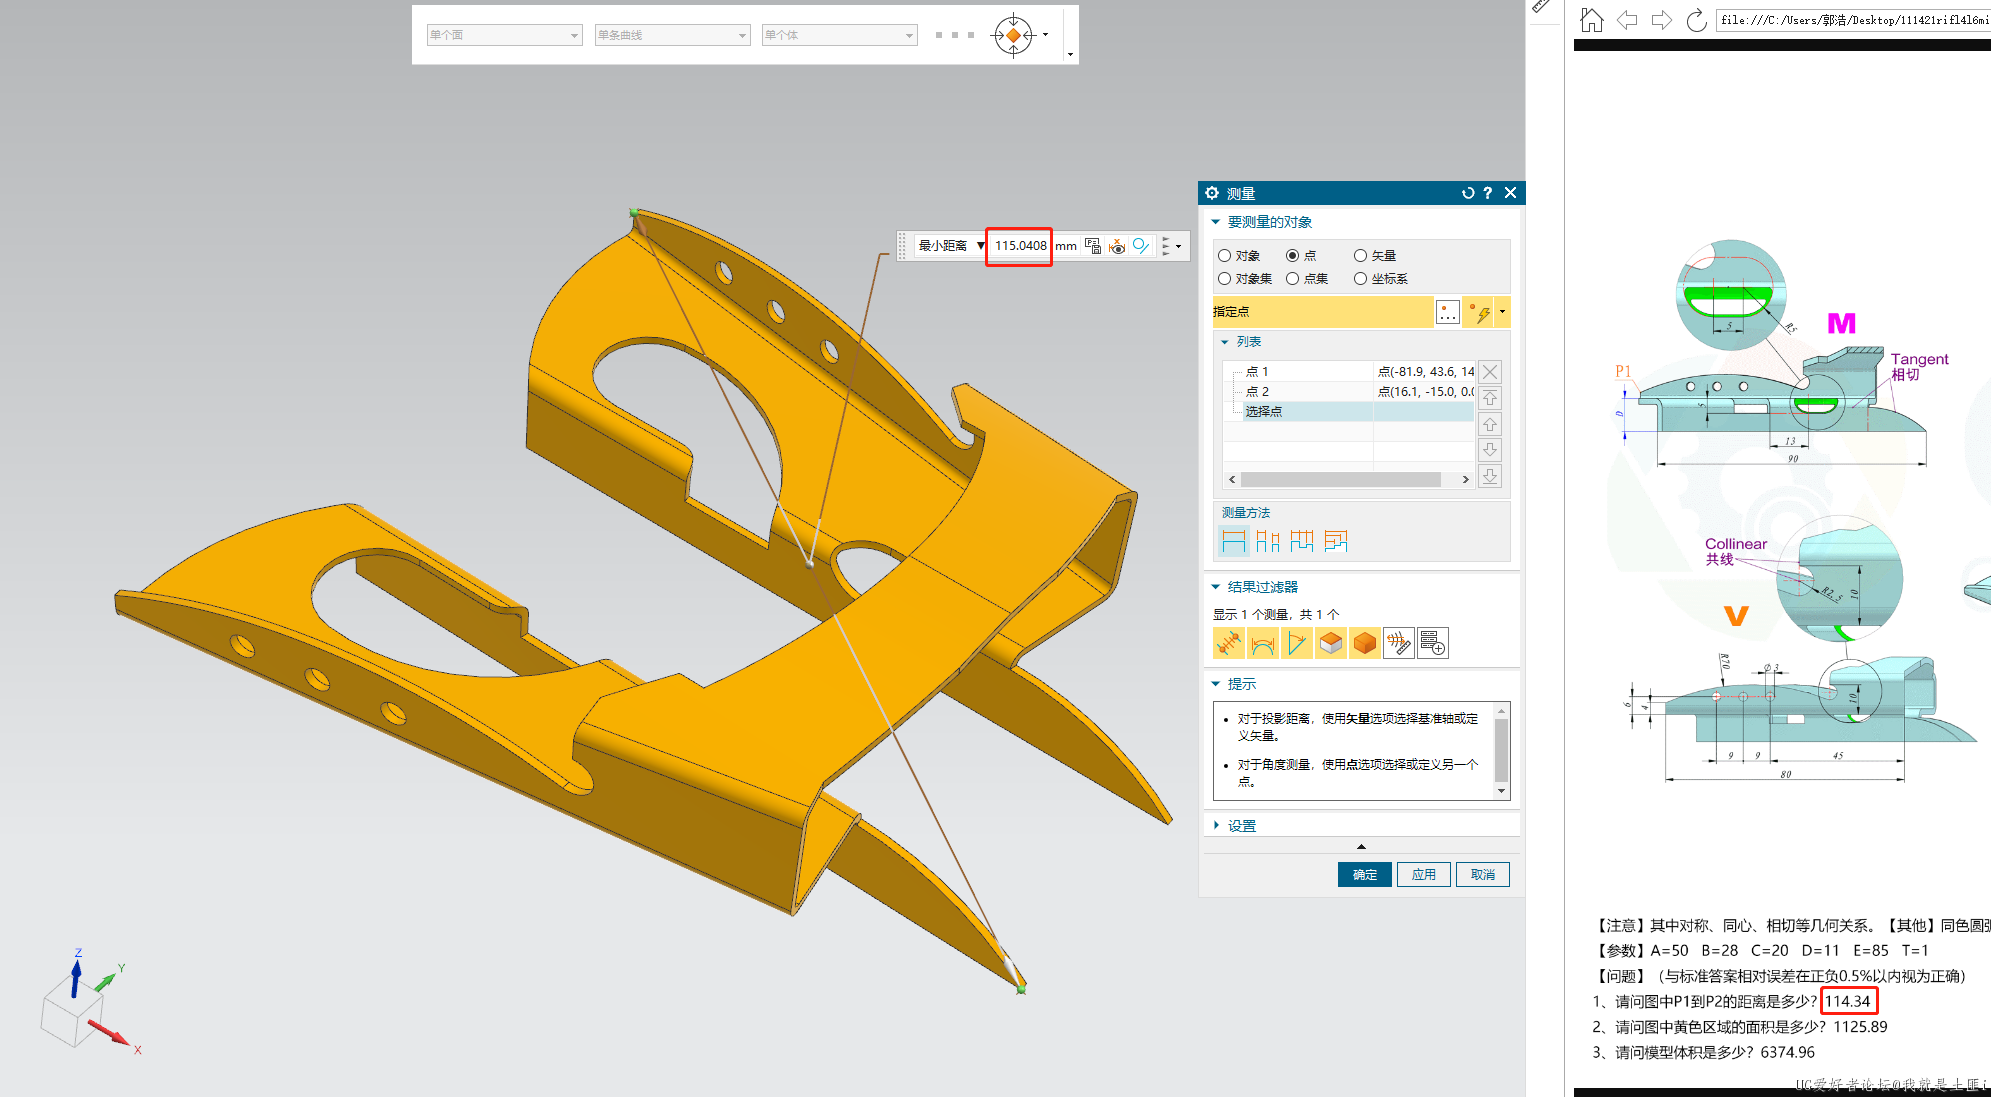The width and height of the screenshot is (1991, 1097).
Task: Open the 单个面 face filter dropdown
Action: 504,35
